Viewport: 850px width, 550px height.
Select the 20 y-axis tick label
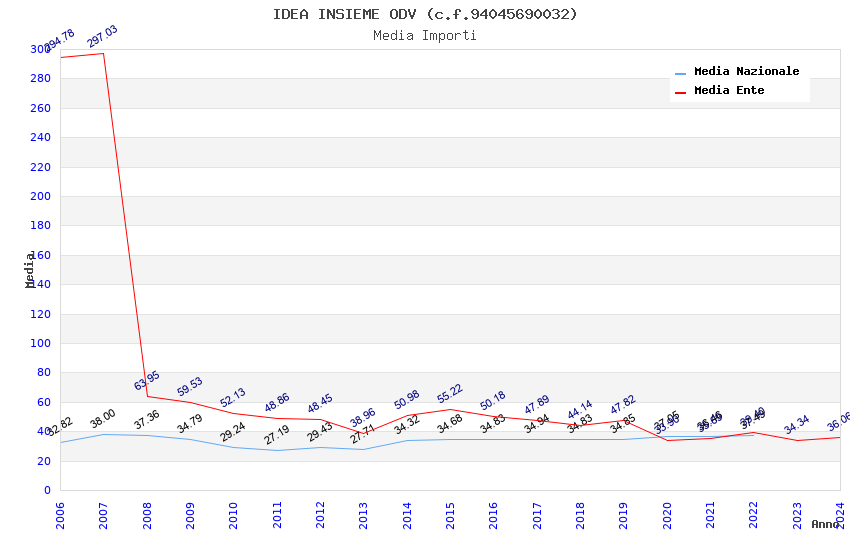43,461
